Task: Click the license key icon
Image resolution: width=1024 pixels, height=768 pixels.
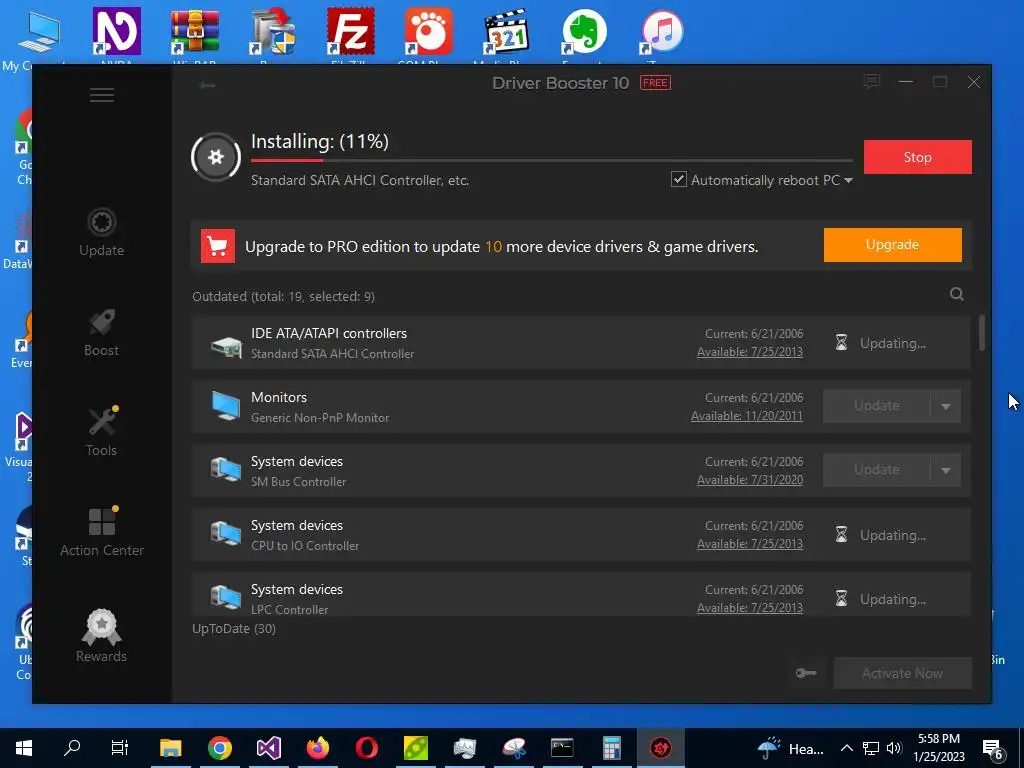Action: point(806,673)
